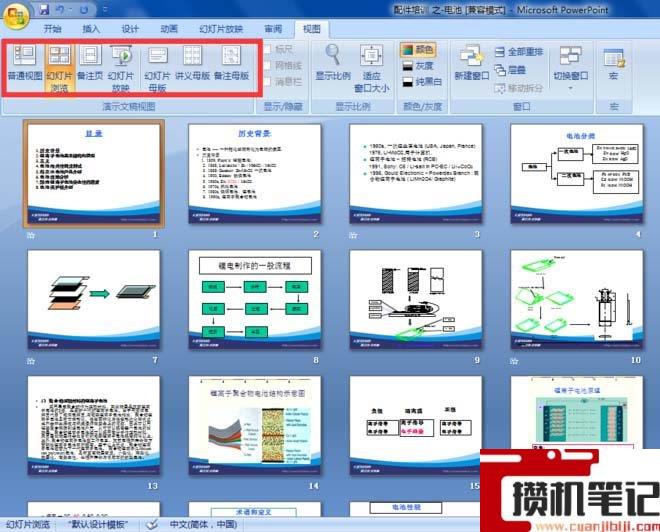Open the 插入 Insert tab

pyautogui.click(x=91, y=29)
